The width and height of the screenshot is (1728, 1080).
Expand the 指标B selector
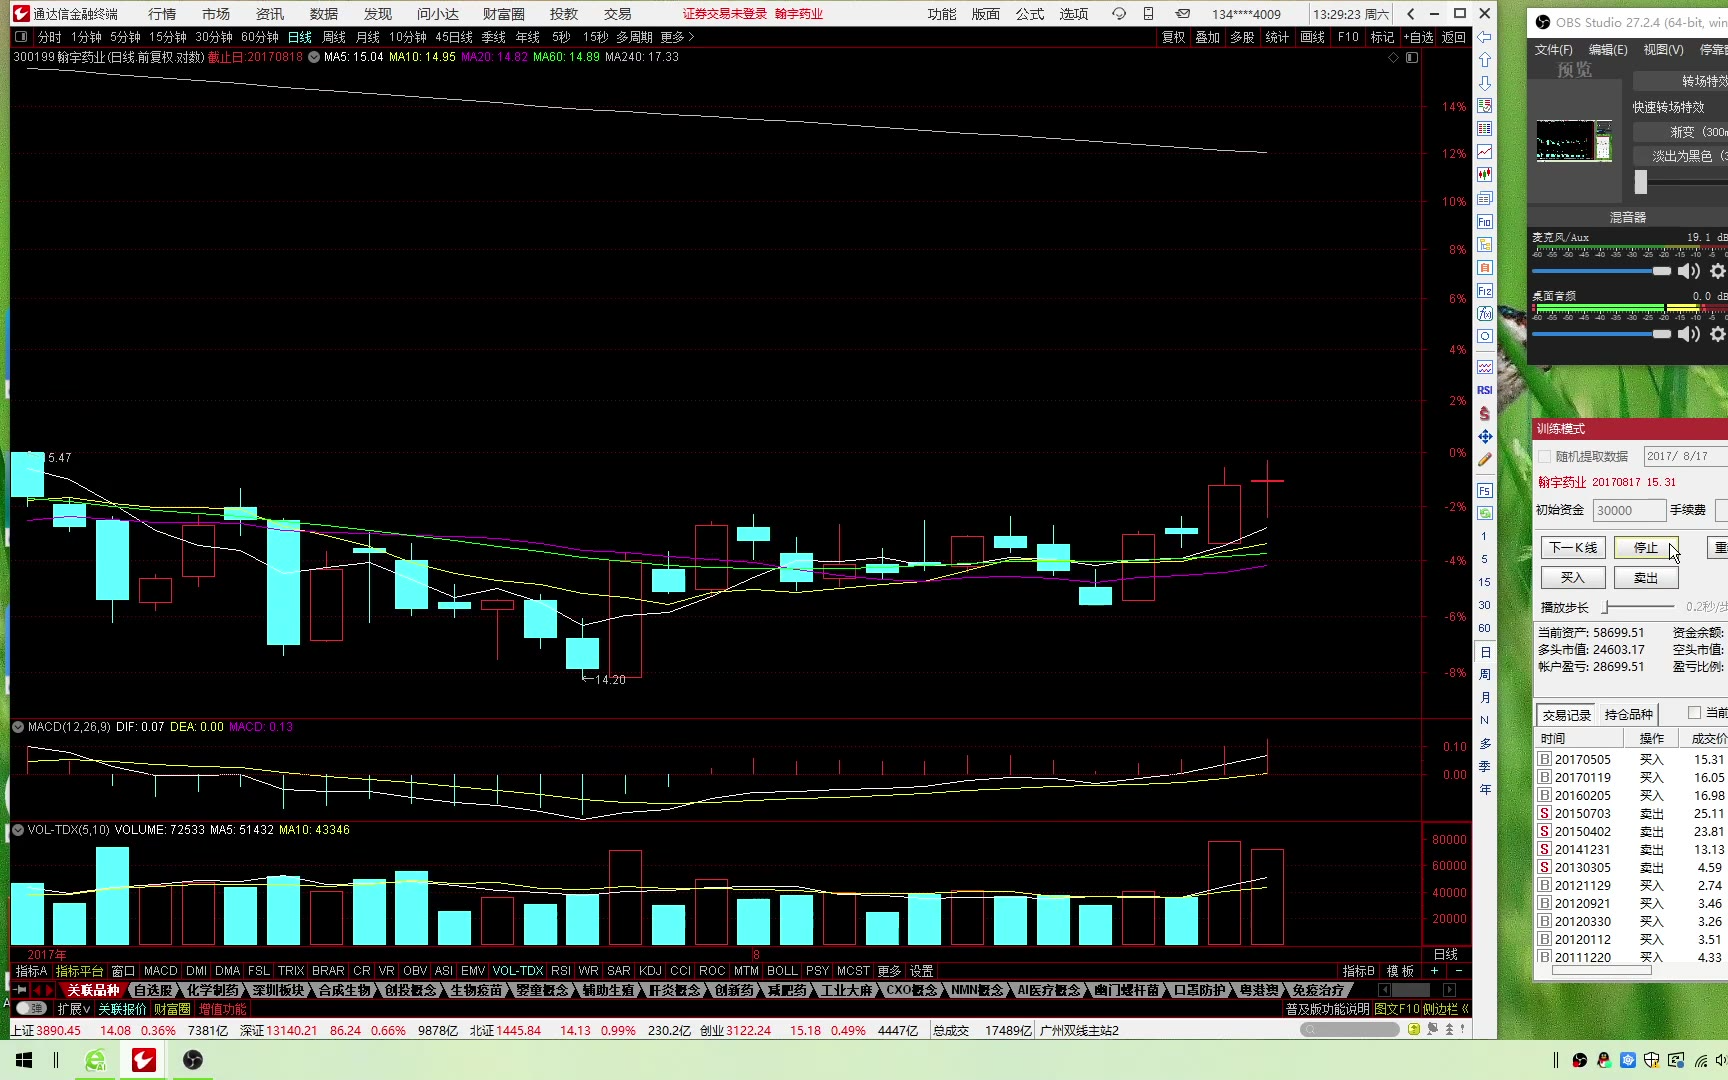pos(1359,971)
